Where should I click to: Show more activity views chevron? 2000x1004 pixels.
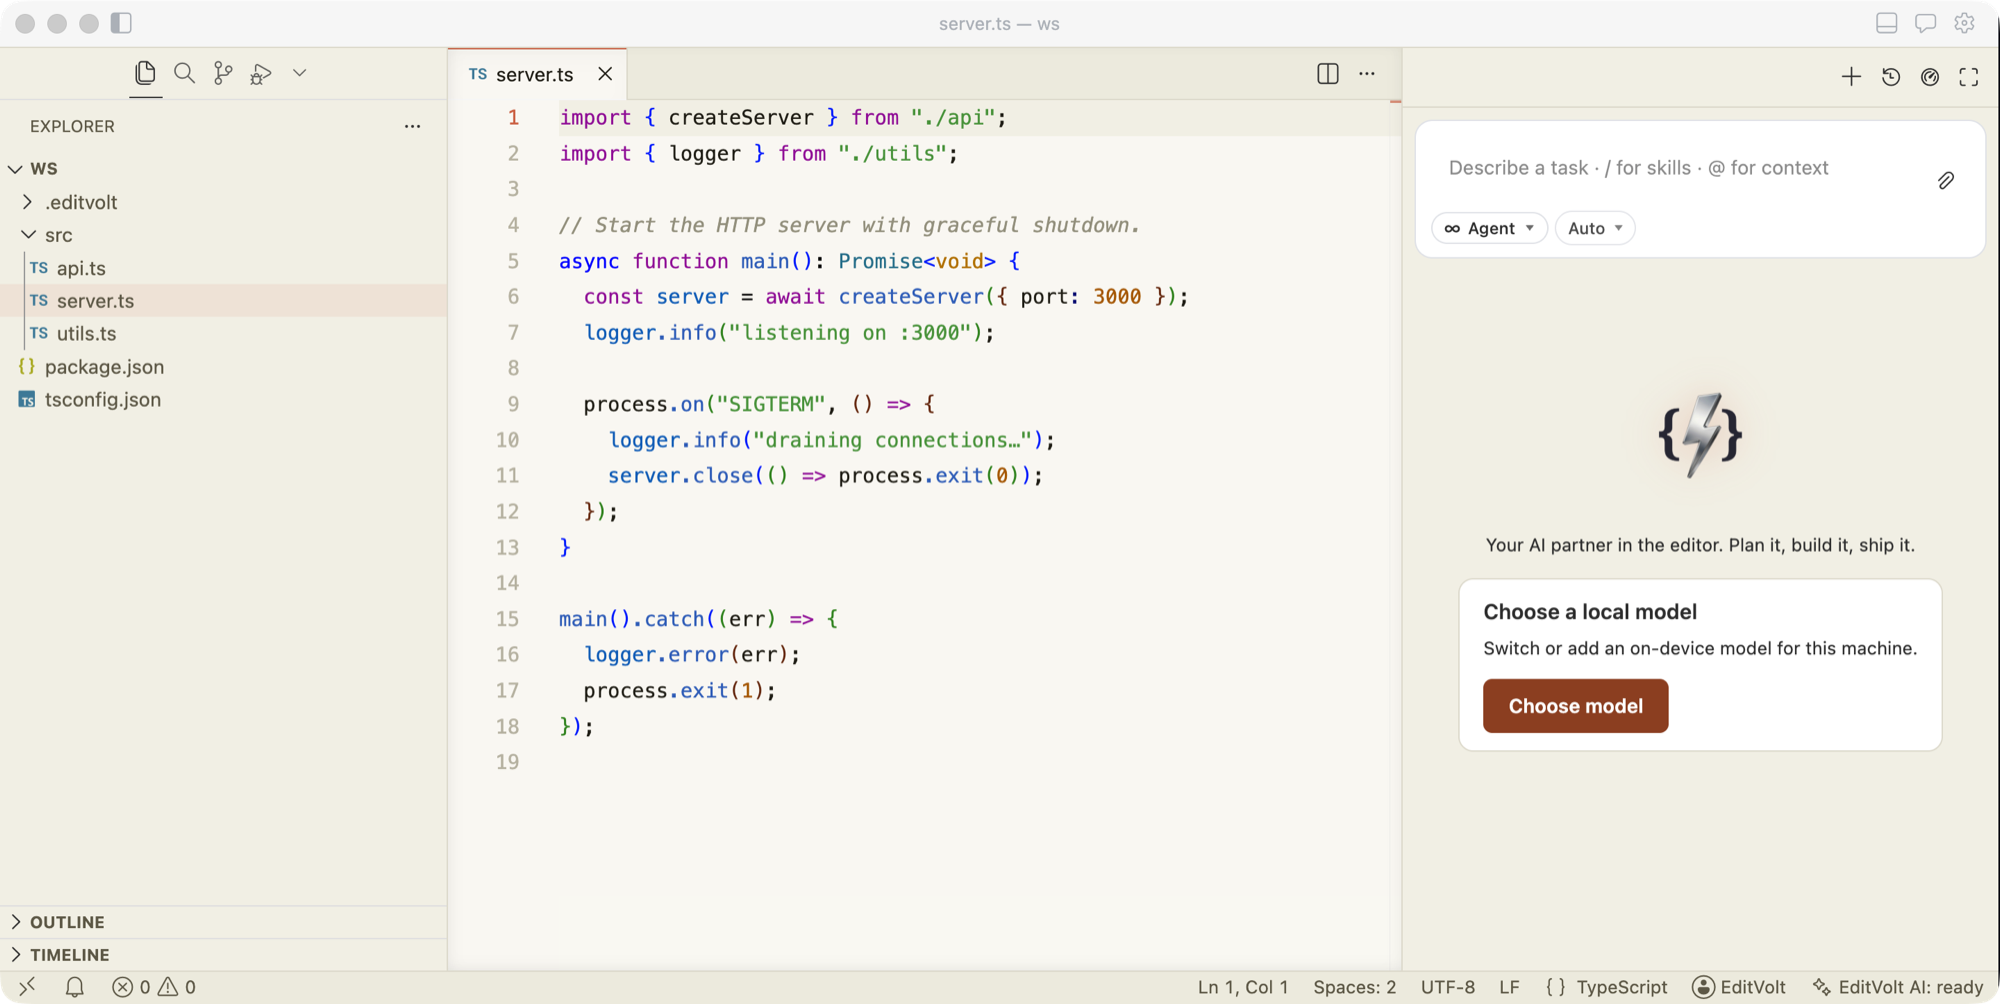pyautogui.click(x=299, y=73)
